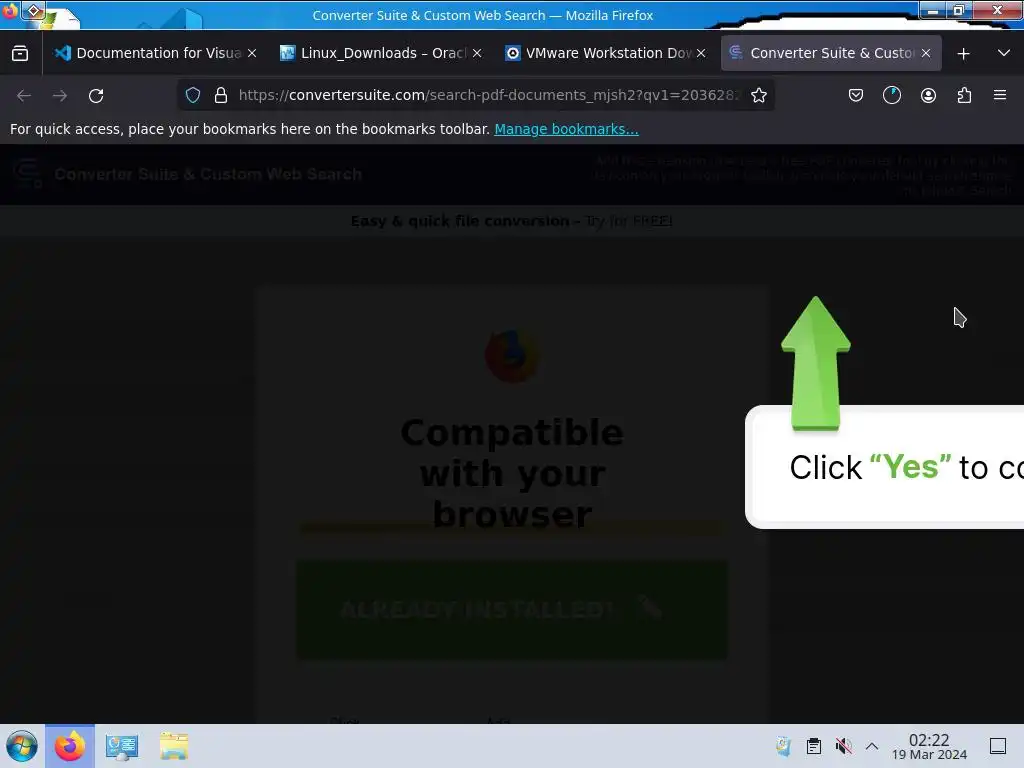
Task: Open the file manager folder icon
Action: point(174,746)
